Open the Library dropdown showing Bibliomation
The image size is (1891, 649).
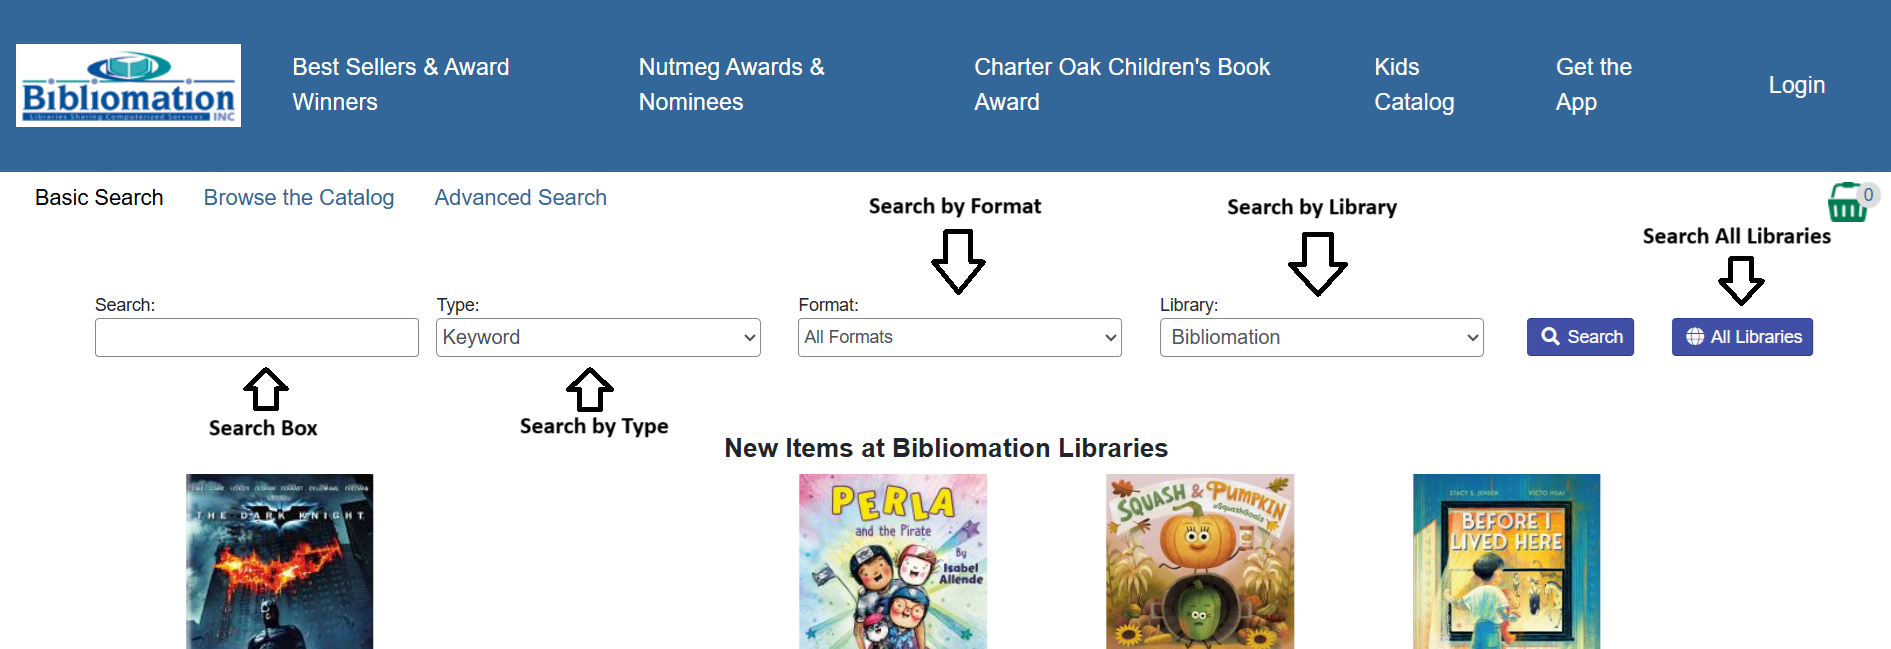[1321, 338]
